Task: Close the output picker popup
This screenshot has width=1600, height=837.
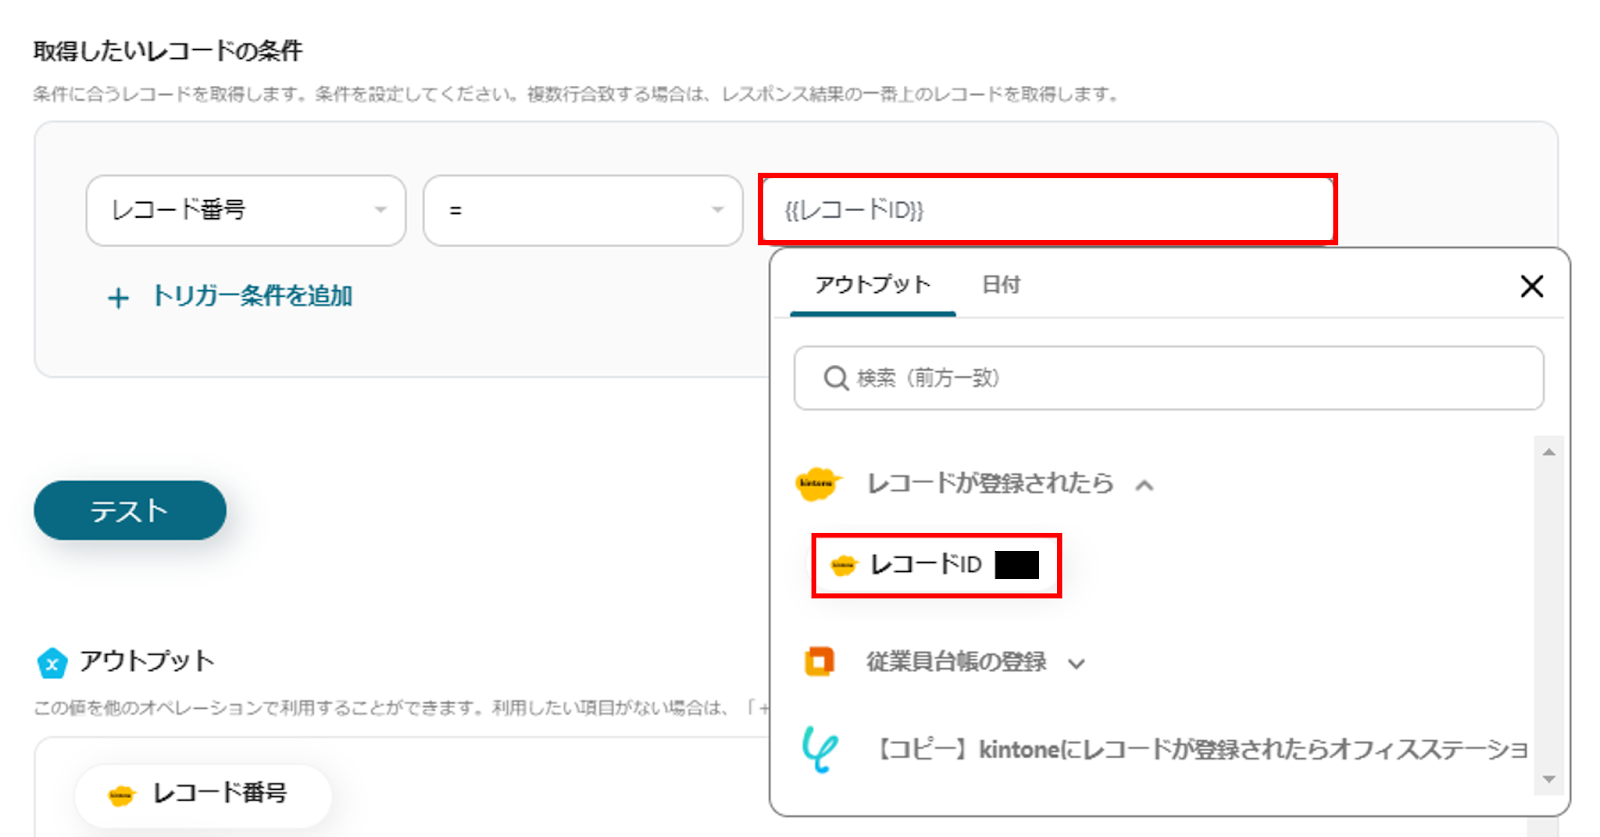Action: click(x=1531, y=286)
